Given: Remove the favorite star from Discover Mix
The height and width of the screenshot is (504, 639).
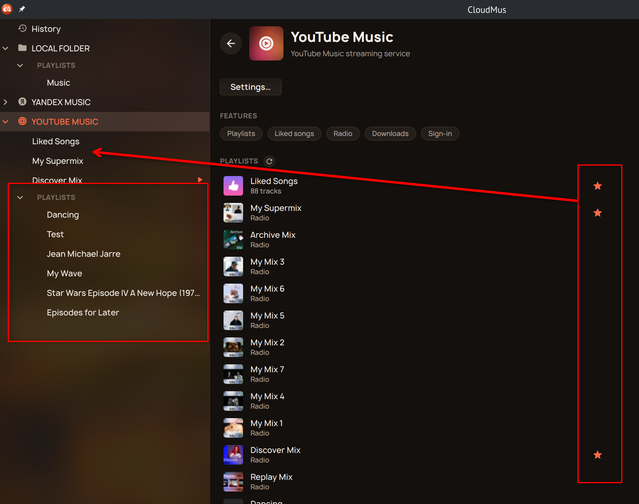Looking at the screenshot, I should click(597, 455).
